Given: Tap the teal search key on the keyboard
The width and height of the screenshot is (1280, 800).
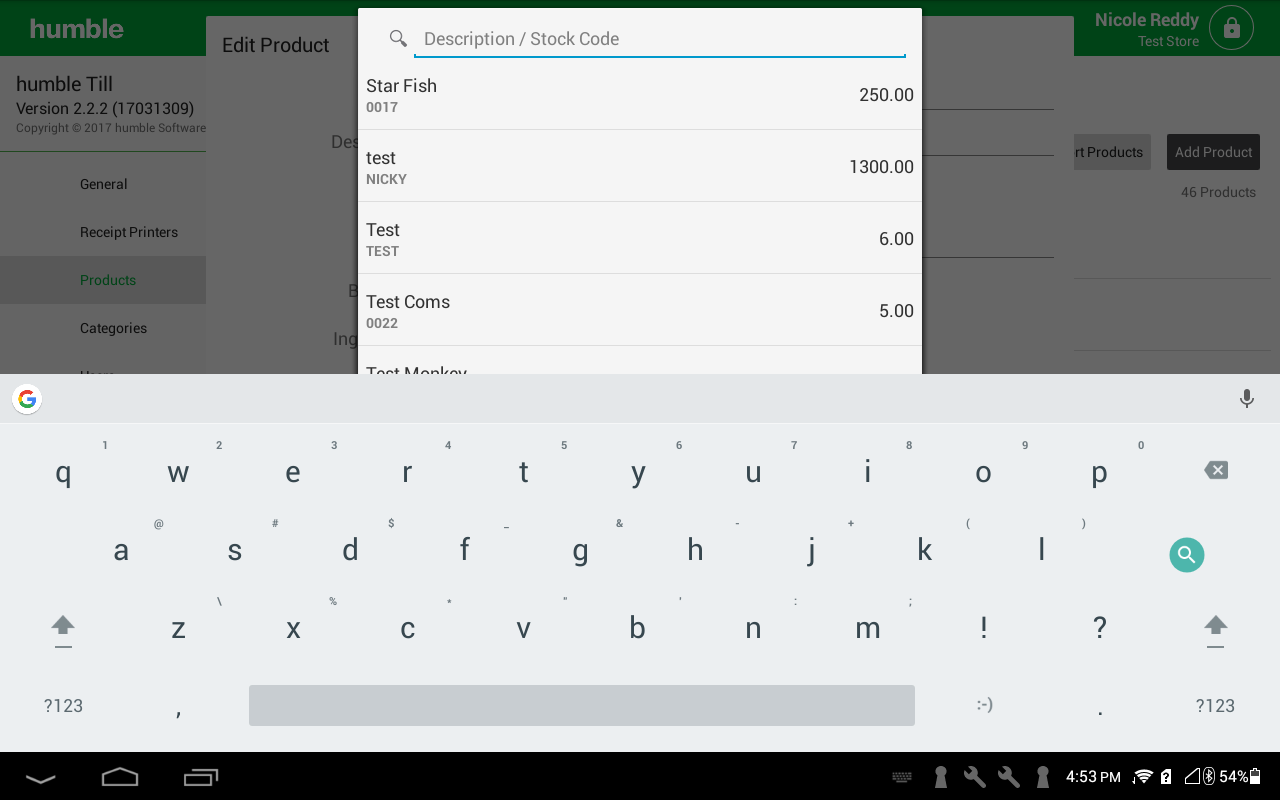Looking at the screenshot, I should 1187,555.
